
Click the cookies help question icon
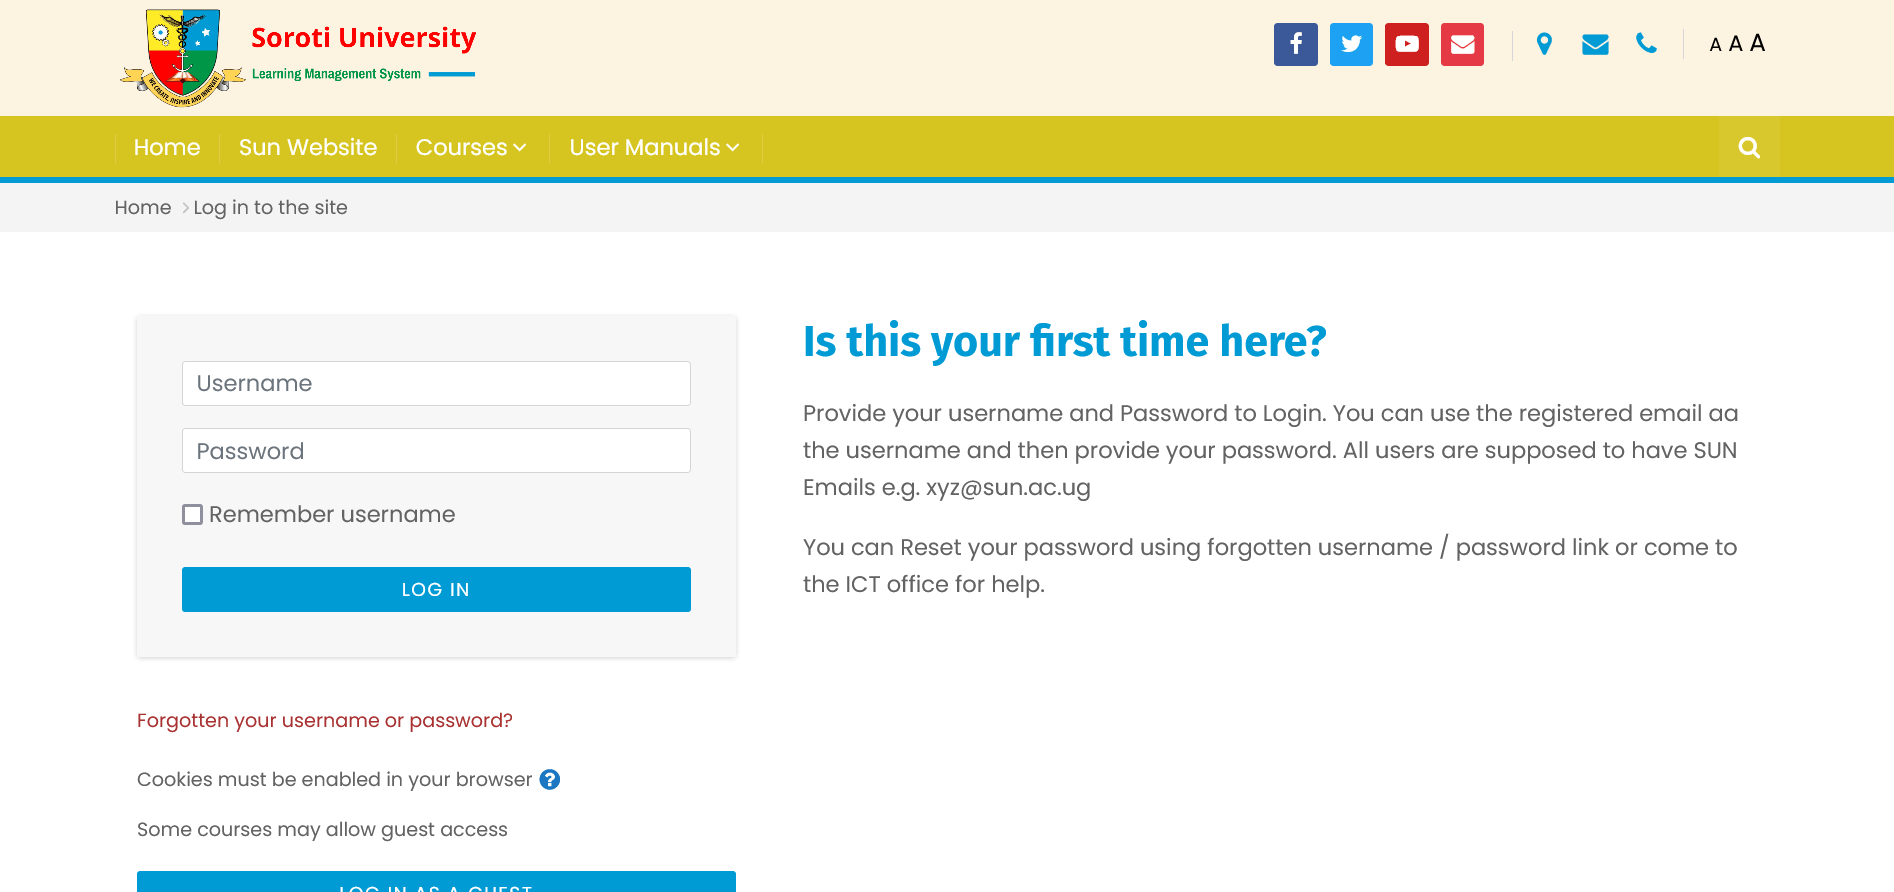[x=550, y=779]
